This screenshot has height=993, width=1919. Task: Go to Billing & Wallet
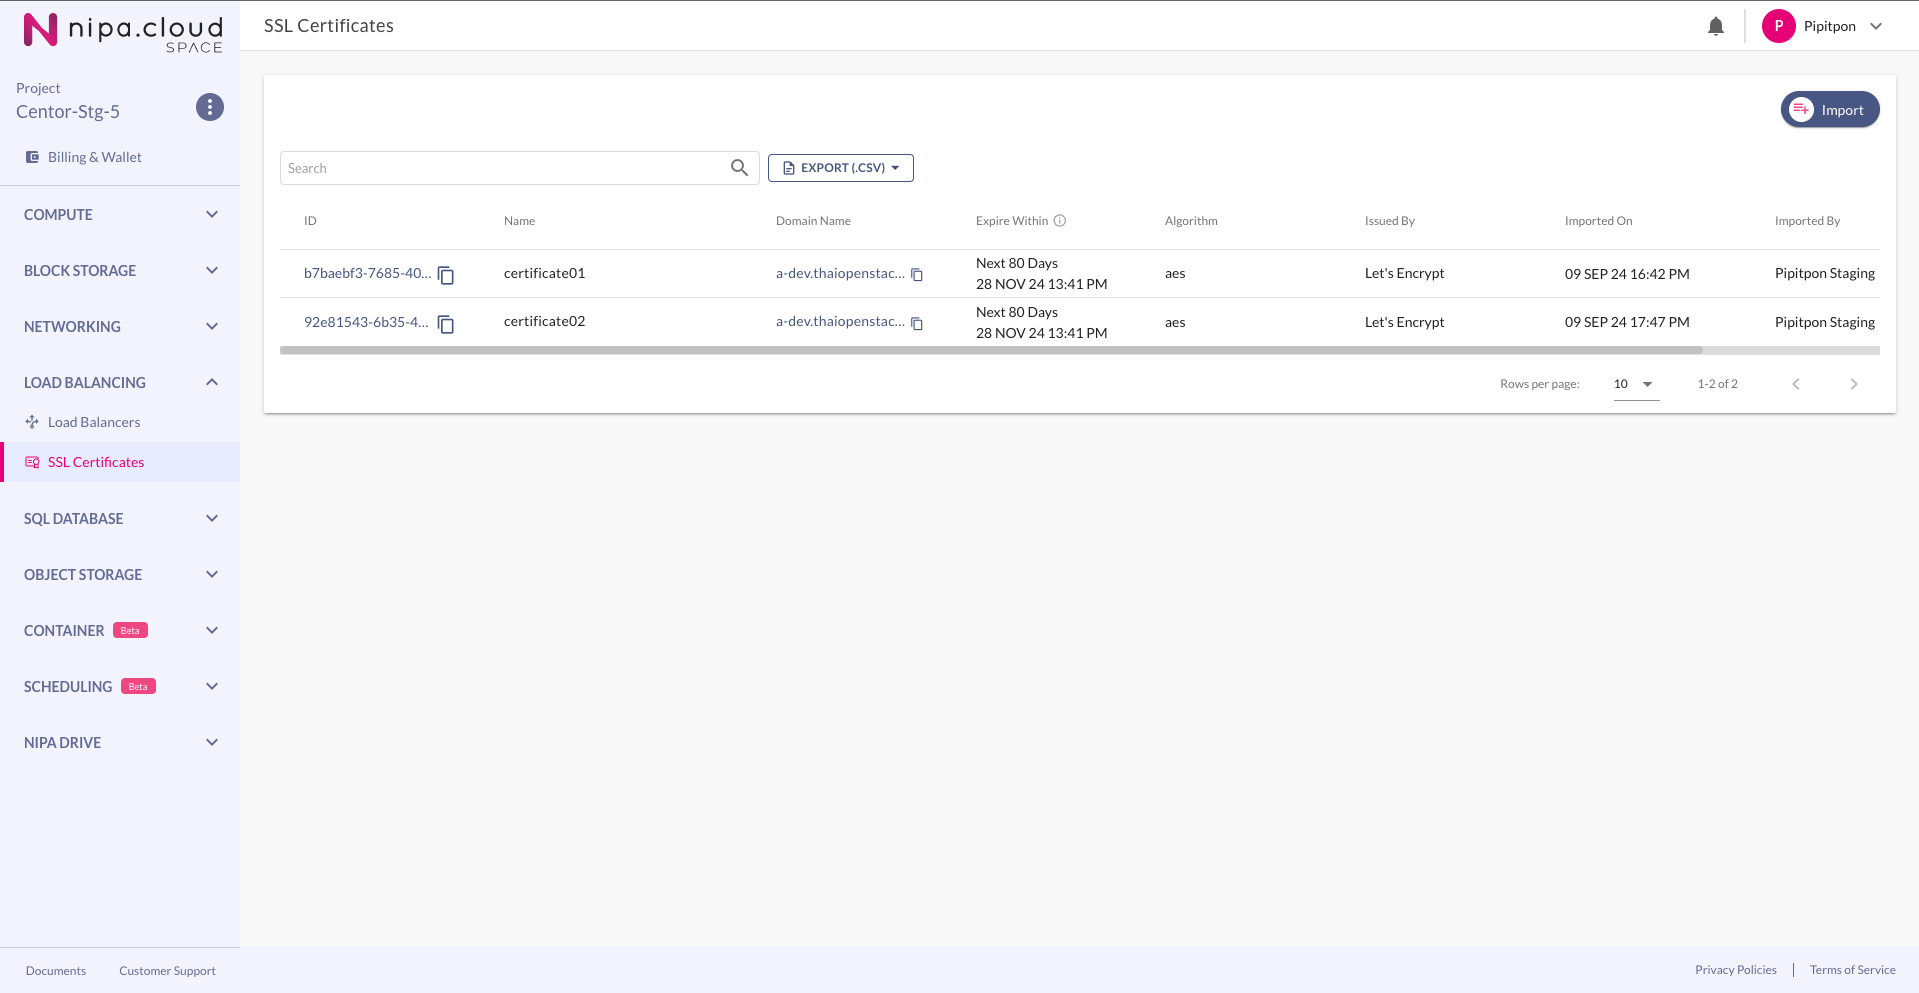[x=94, y=157]
